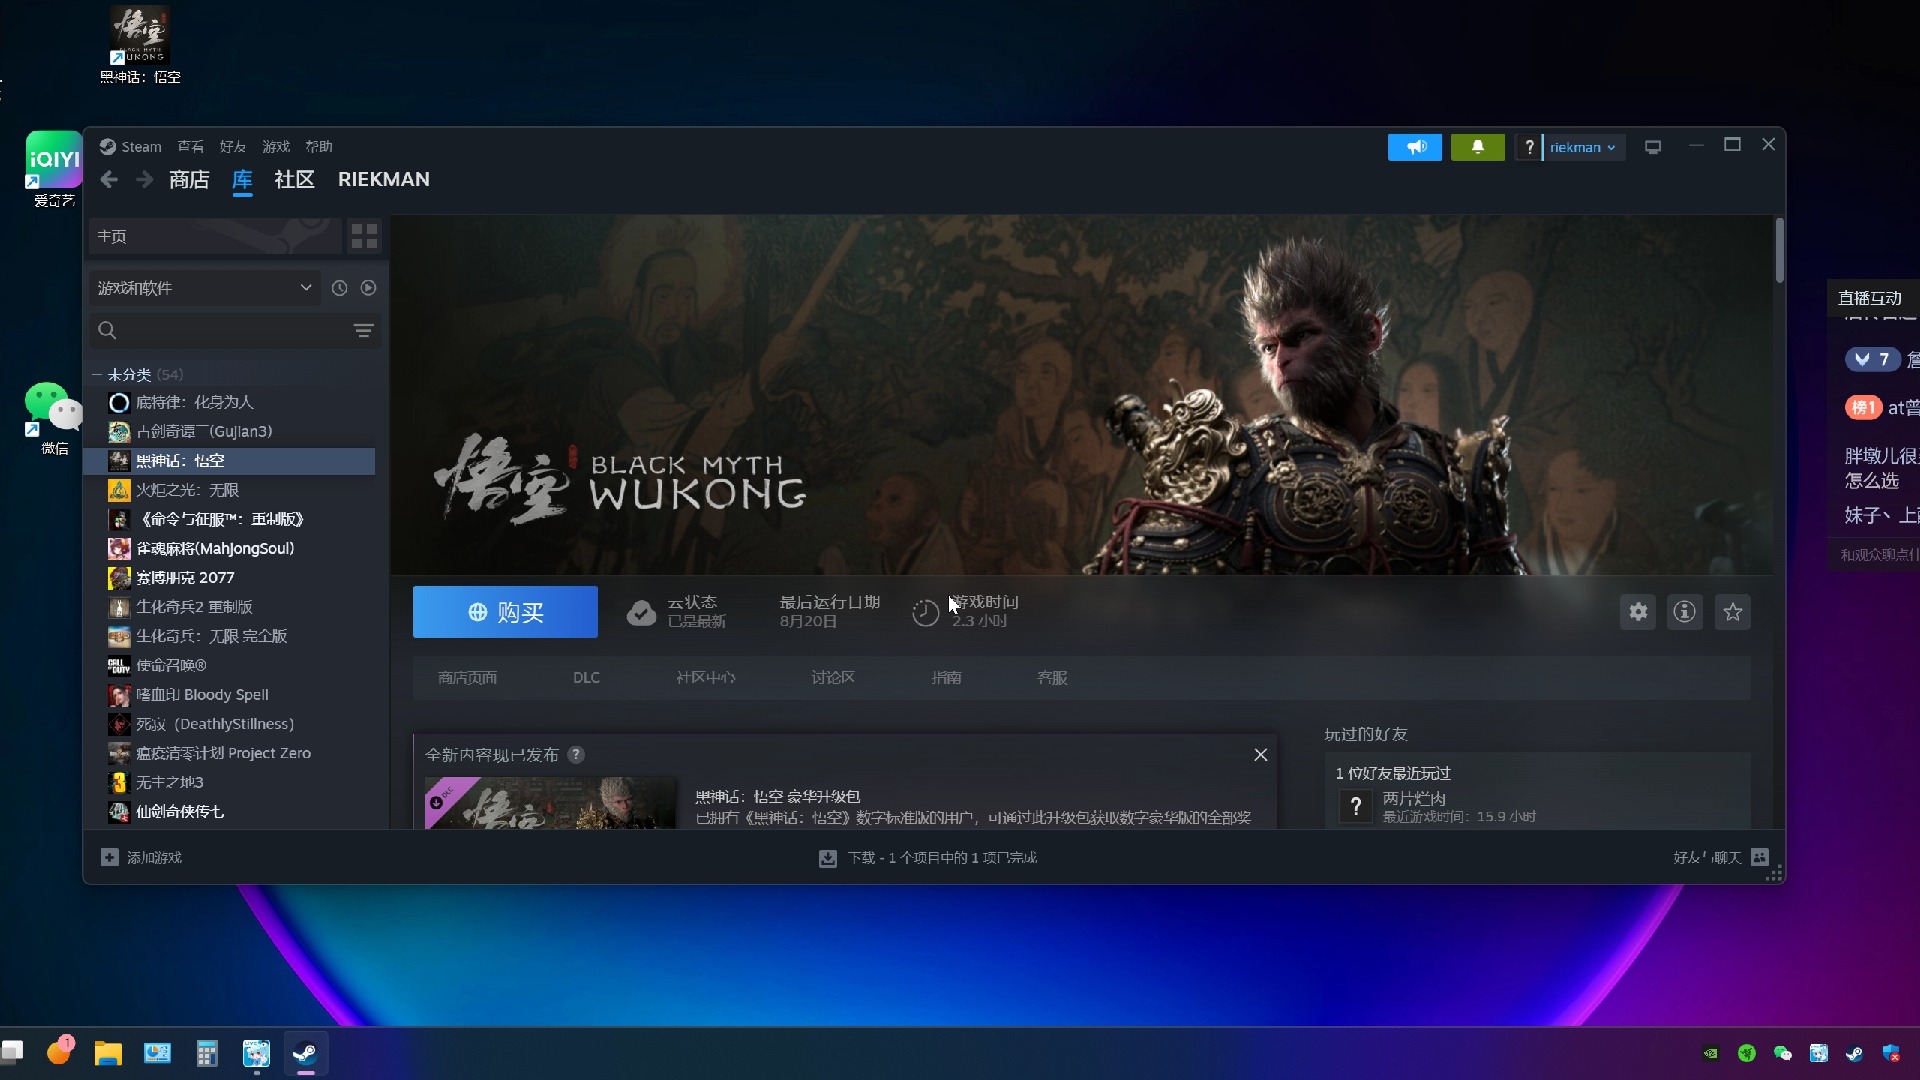The image size is (1920, 1080).
Task: Open the downloads tray icon
Action: [x=828, y=858]
